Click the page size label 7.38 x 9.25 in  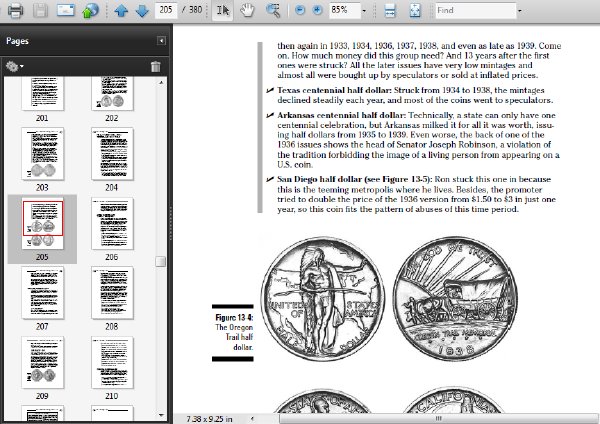click(209, 419)
